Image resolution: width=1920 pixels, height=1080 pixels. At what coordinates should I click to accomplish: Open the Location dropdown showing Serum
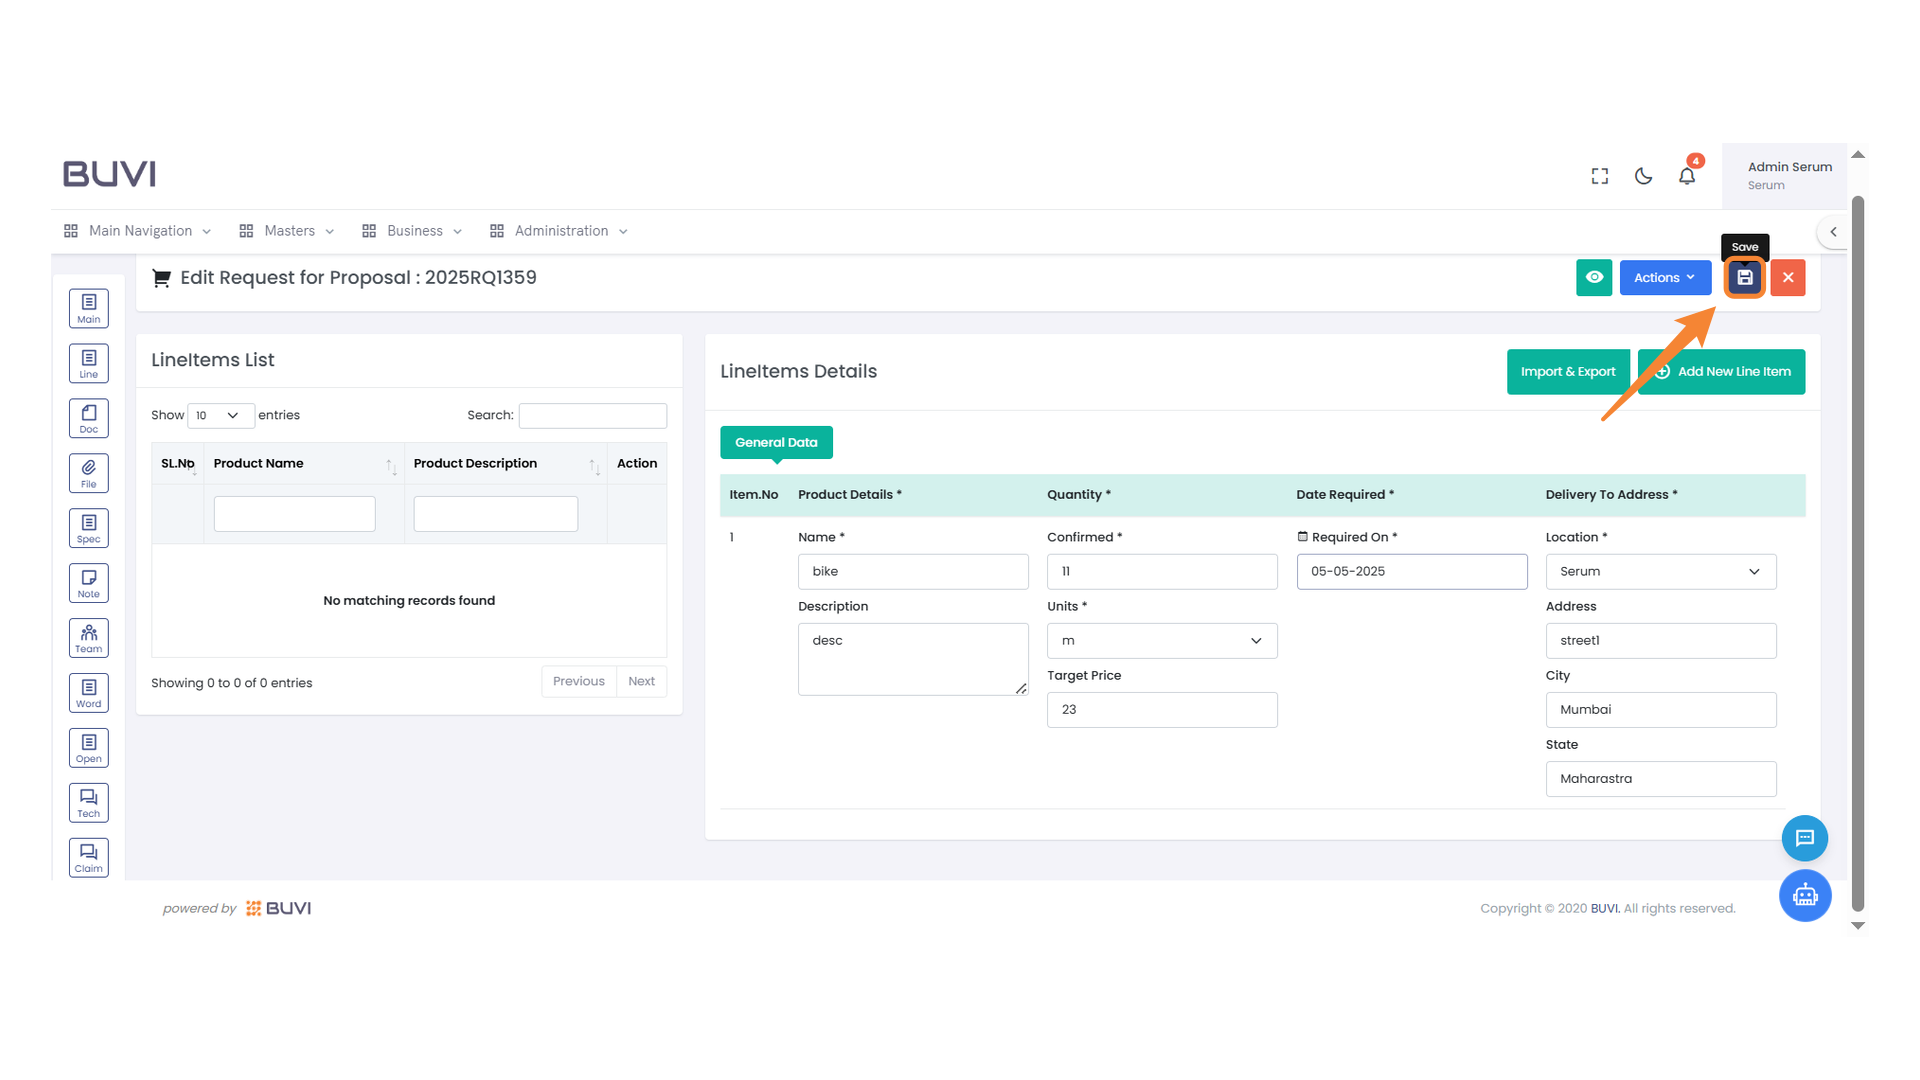(1660, 572)
